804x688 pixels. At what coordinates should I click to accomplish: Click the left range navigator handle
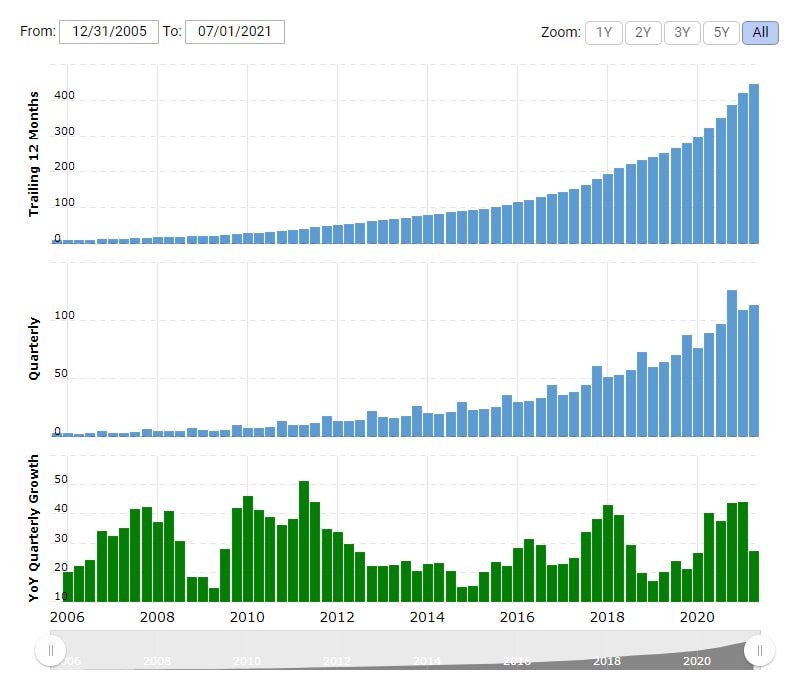coord(50,651)
